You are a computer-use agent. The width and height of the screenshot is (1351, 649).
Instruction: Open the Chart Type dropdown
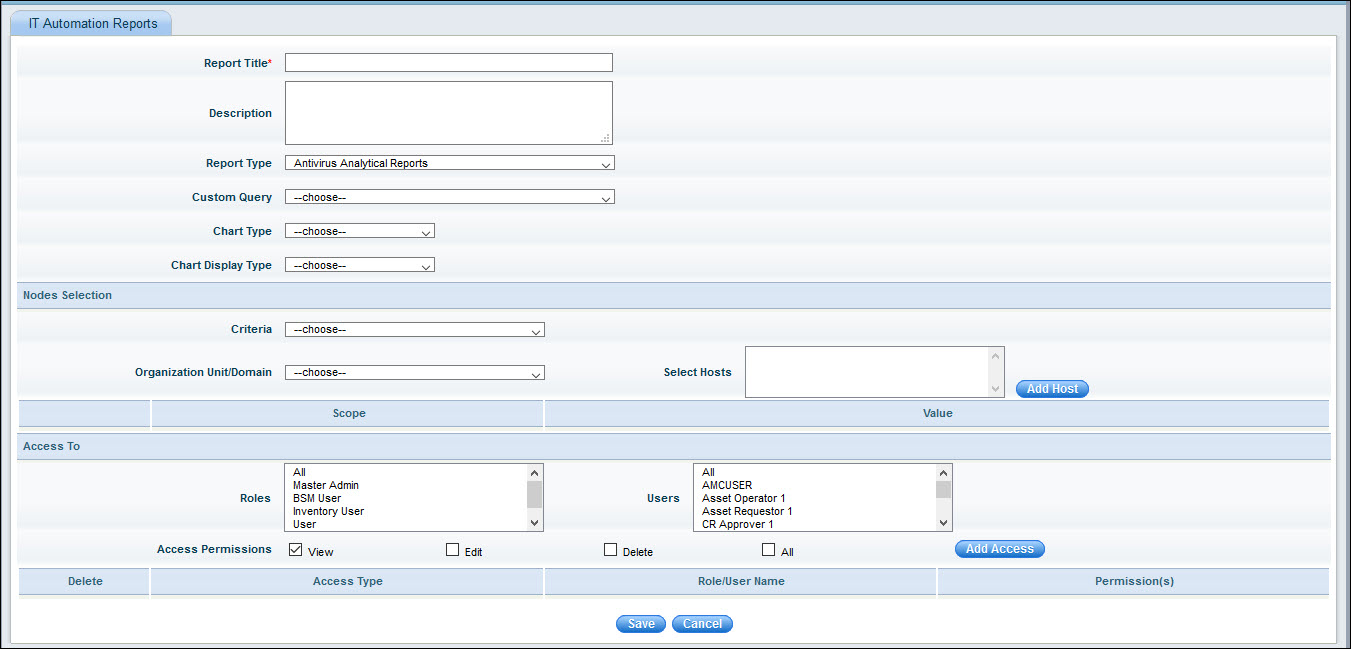[359, 231]
